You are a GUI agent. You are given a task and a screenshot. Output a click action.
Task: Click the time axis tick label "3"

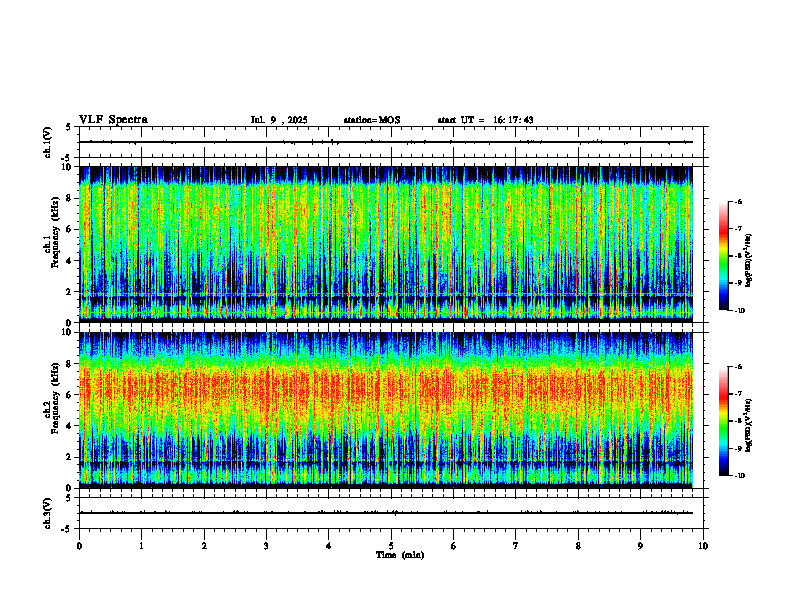[x=266, y=546]
